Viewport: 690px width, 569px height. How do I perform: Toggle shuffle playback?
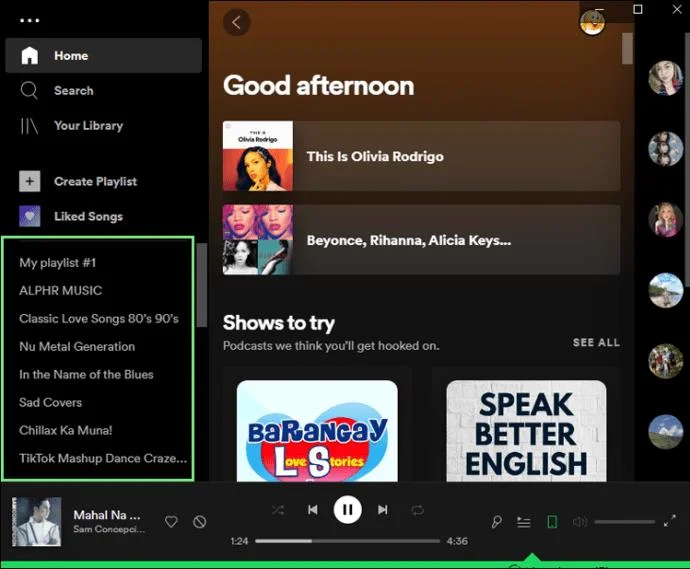278,510
